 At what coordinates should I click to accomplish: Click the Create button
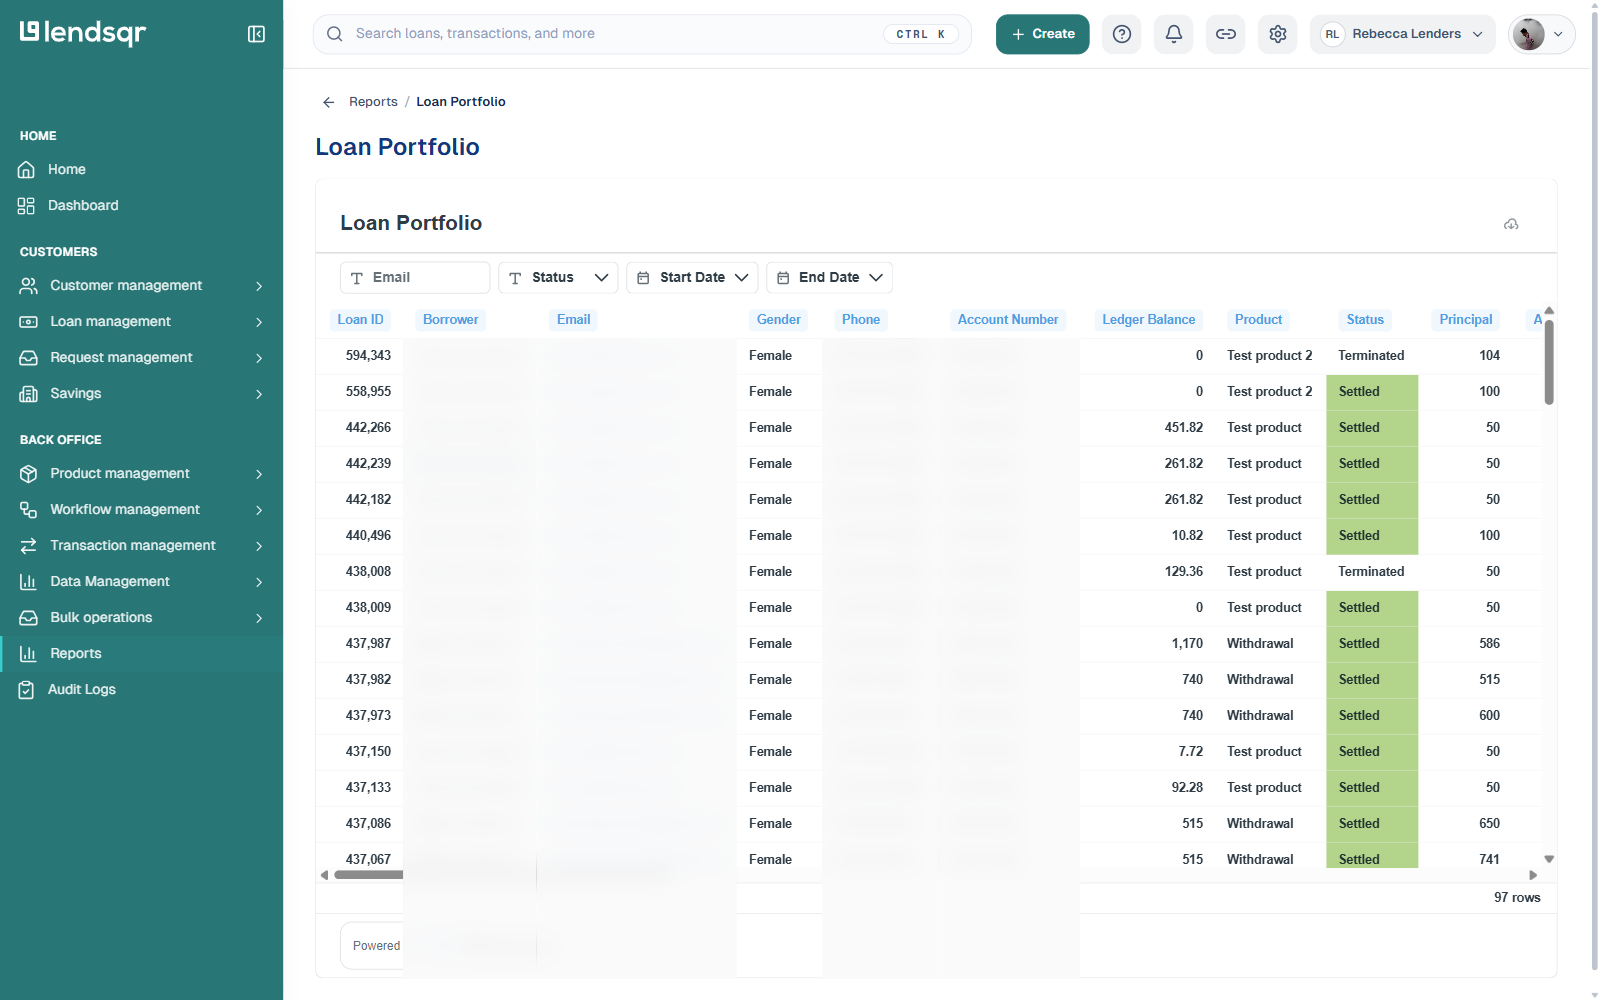pyautogui.click(x=1042, y=34)
